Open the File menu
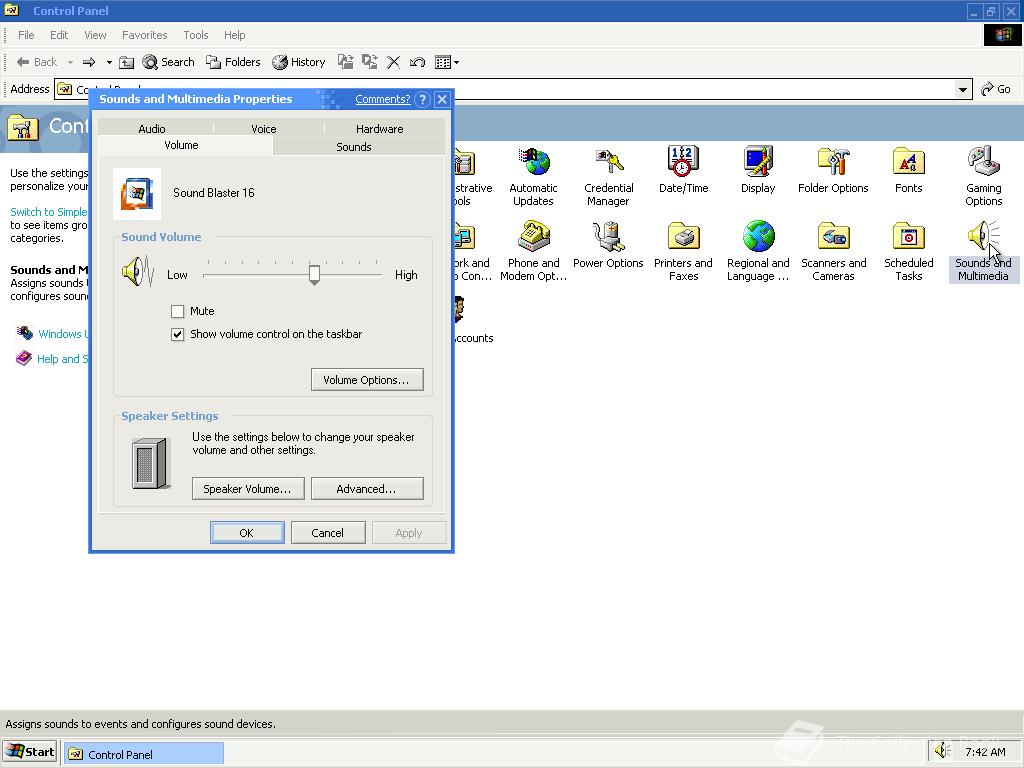This screenshot has width=1024, height=768. 26,35
